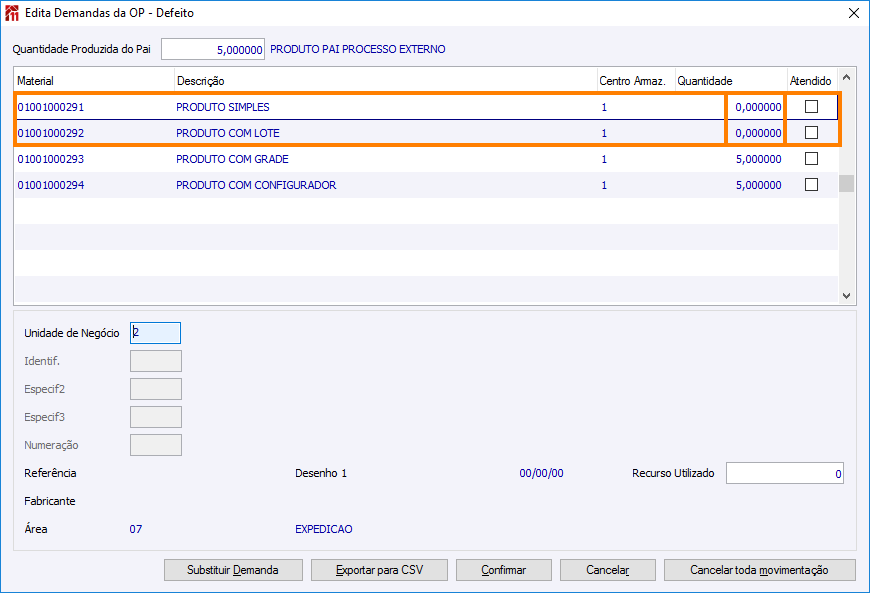Click the PRODUTO PAI PROCESSO EXTERNO text
This screenshot has width=870, height=593.
358,49
